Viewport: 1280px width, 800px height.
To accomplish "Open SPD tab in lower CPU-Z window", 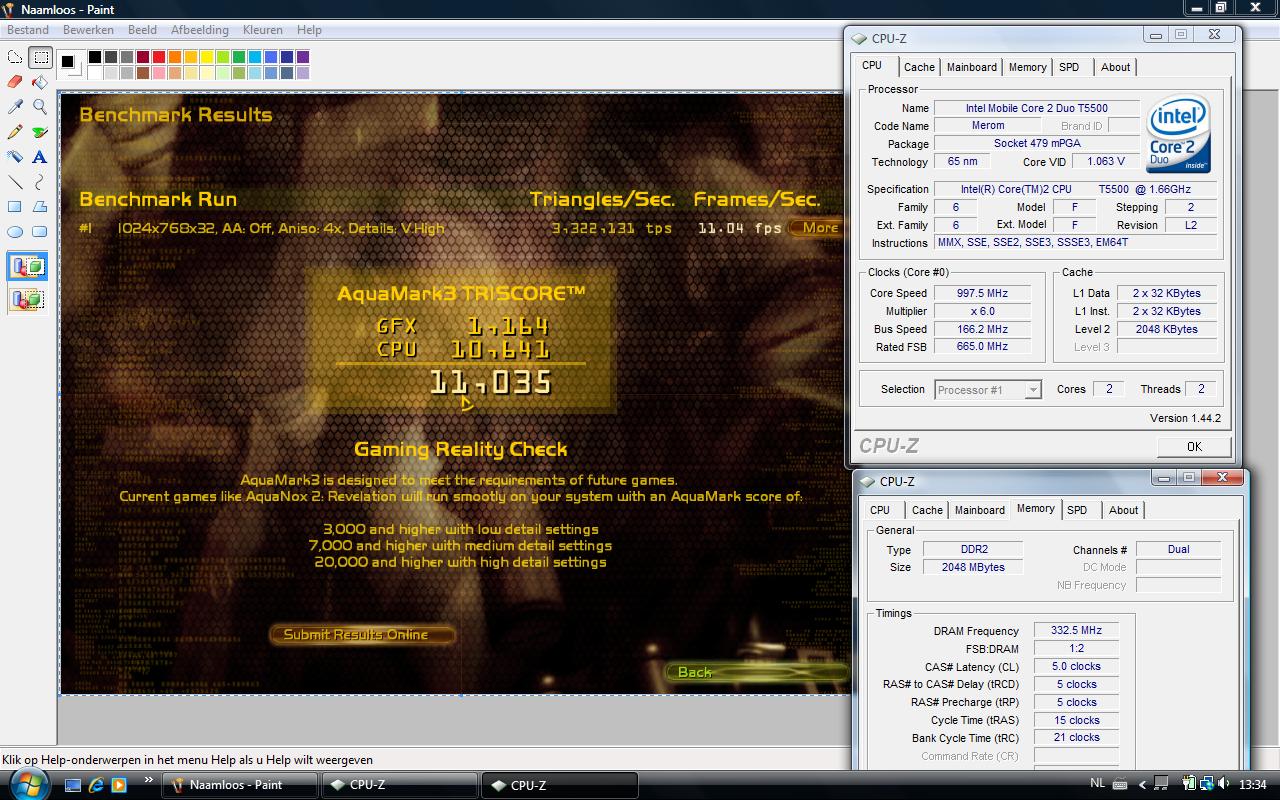I will (x=1077, y=510).
